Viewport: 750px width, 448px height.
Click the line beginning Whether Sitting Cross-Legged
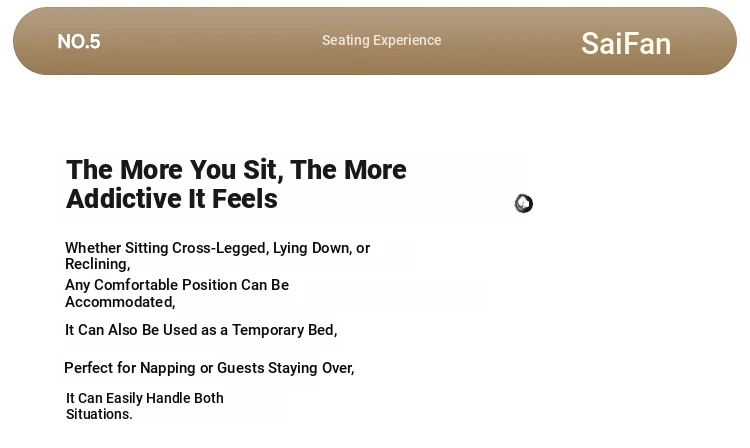tap(217, 248)
